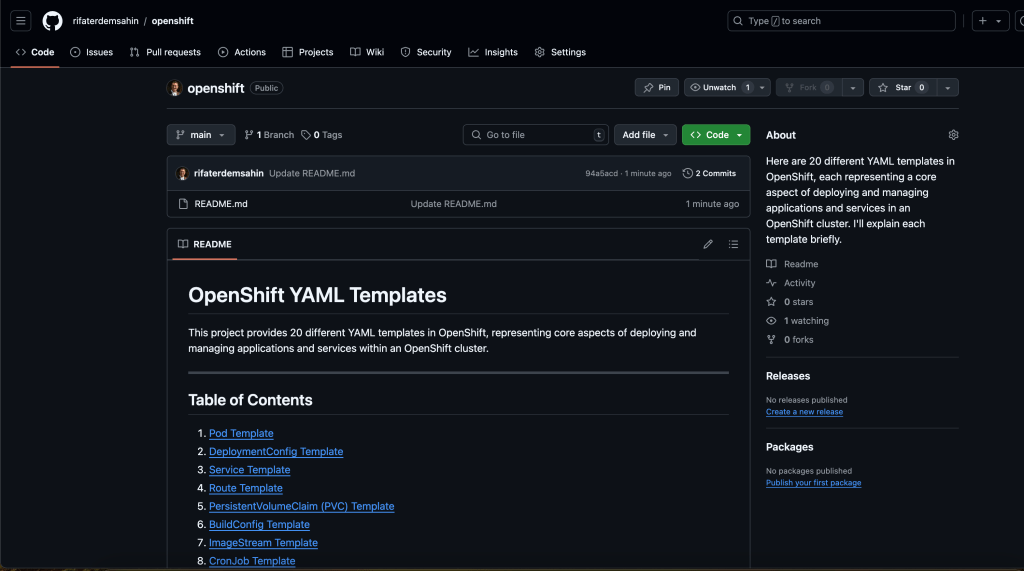This screenshot has height=571, width=1024.
Task: Open the Activity link in About
Action: coord(791,283)
